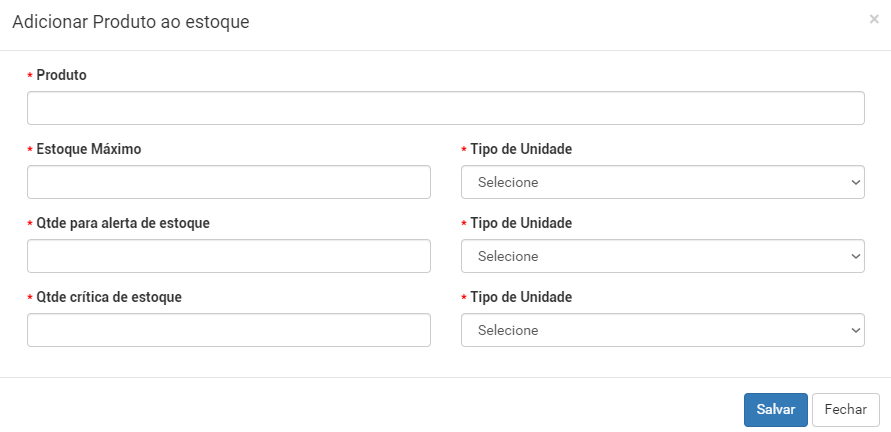Activate the Qtde crítica de estoque input
Viewport: 891px width, 432px height.
[228, 330]
